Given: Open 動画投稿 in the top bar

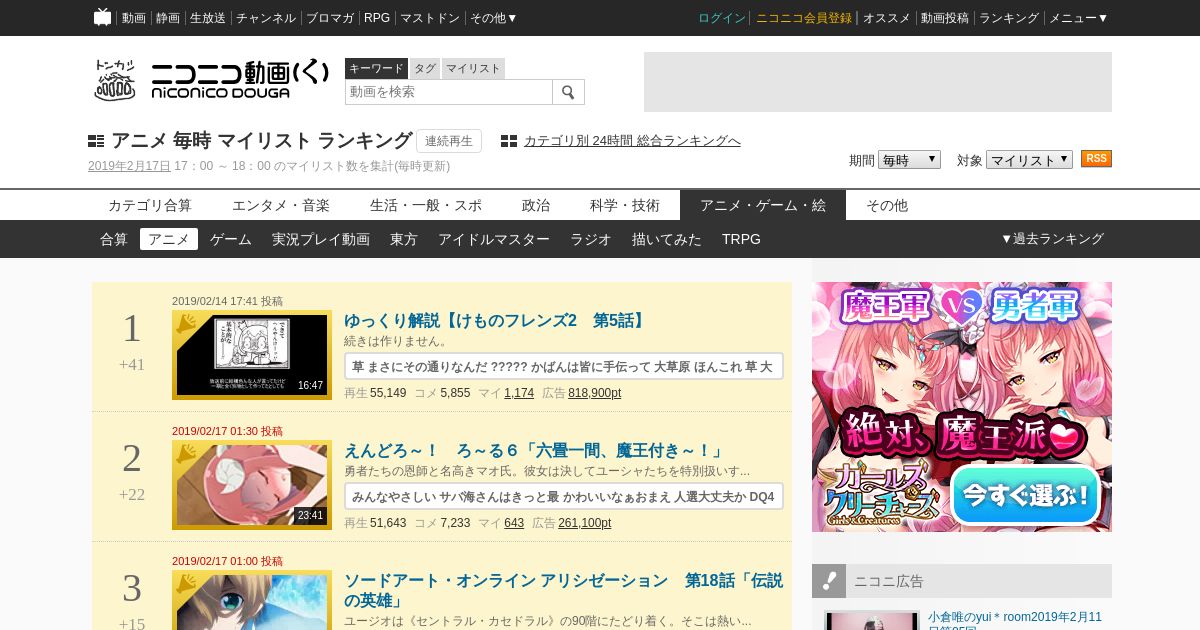Looking at the screenshot, I should (x=945, y=18).
